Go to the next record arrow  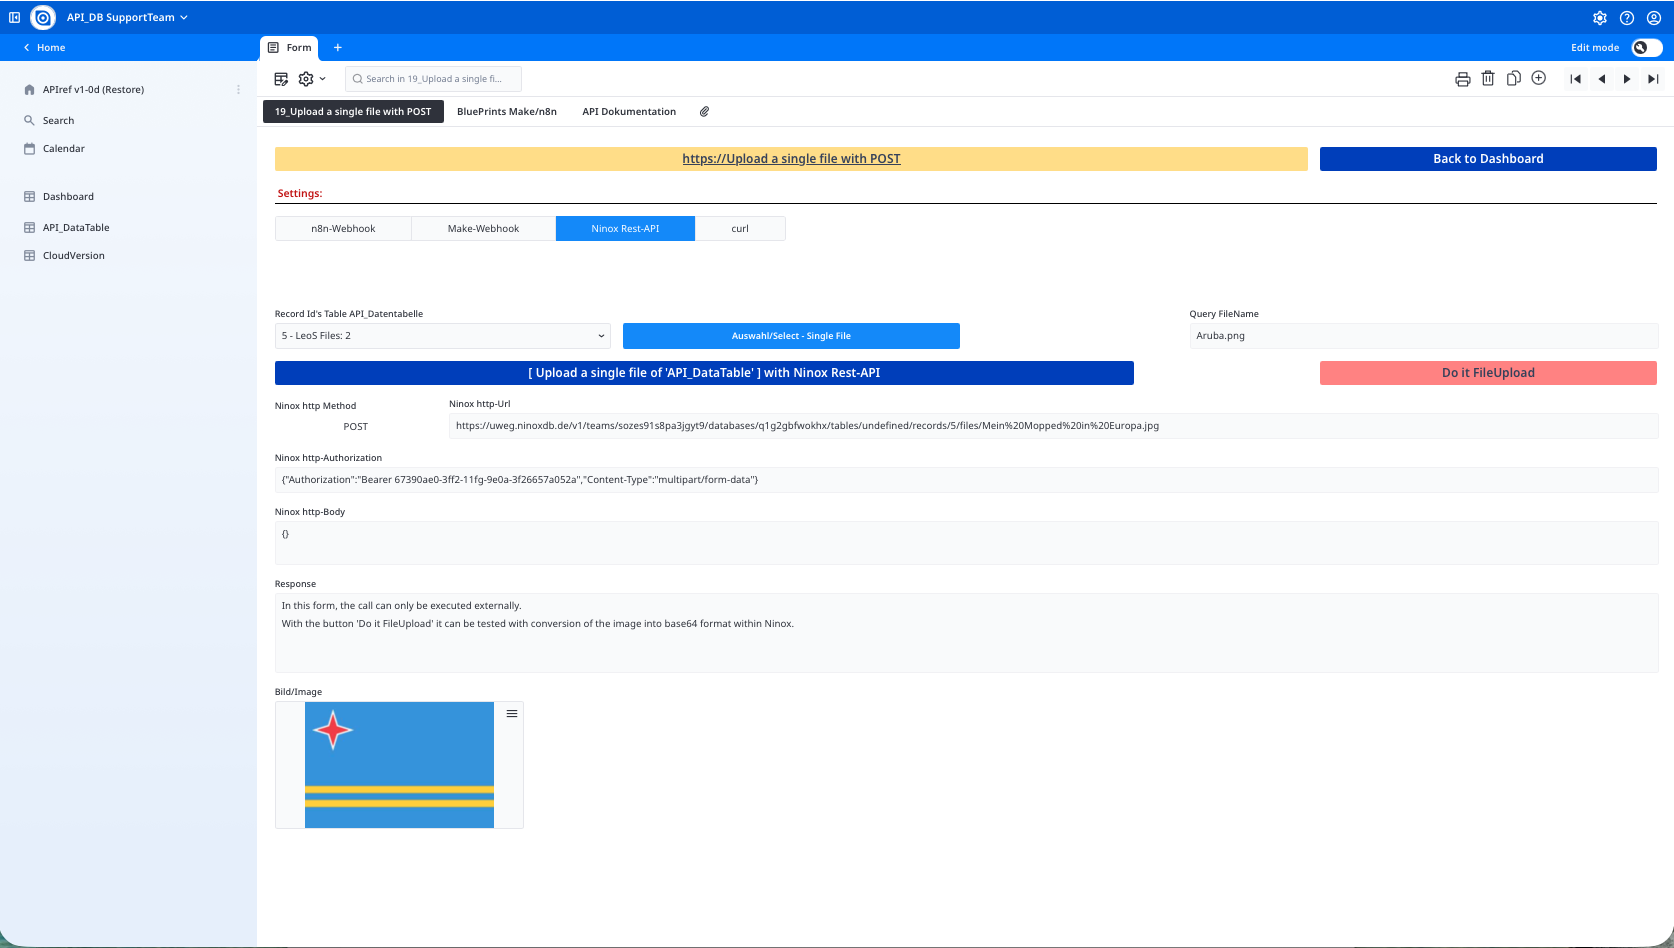tap(1627, 79)
